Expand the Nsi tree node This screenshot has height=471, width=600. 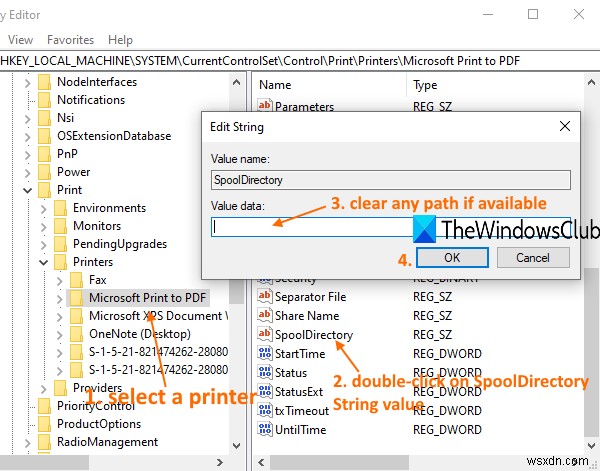click(x=28, y=119)
